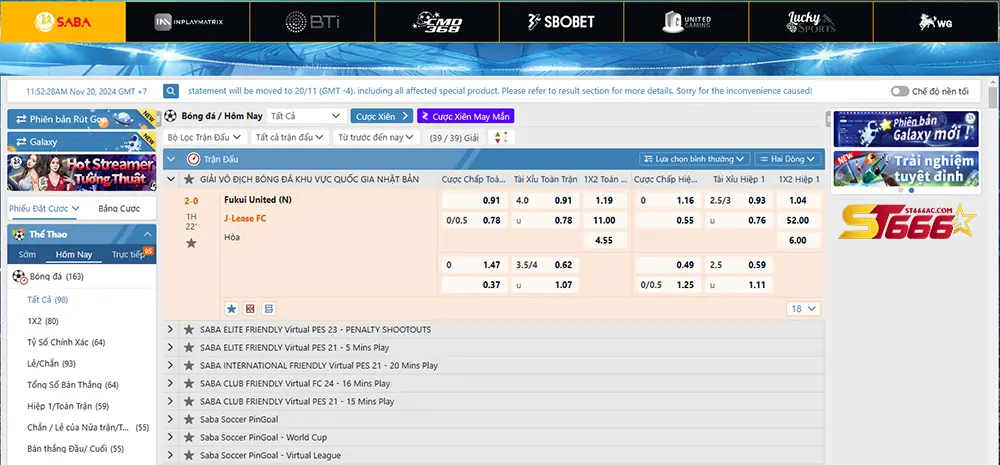
Task: Star the Virtual FC 24 16 Mins Play league
Action: pos(189,383)
